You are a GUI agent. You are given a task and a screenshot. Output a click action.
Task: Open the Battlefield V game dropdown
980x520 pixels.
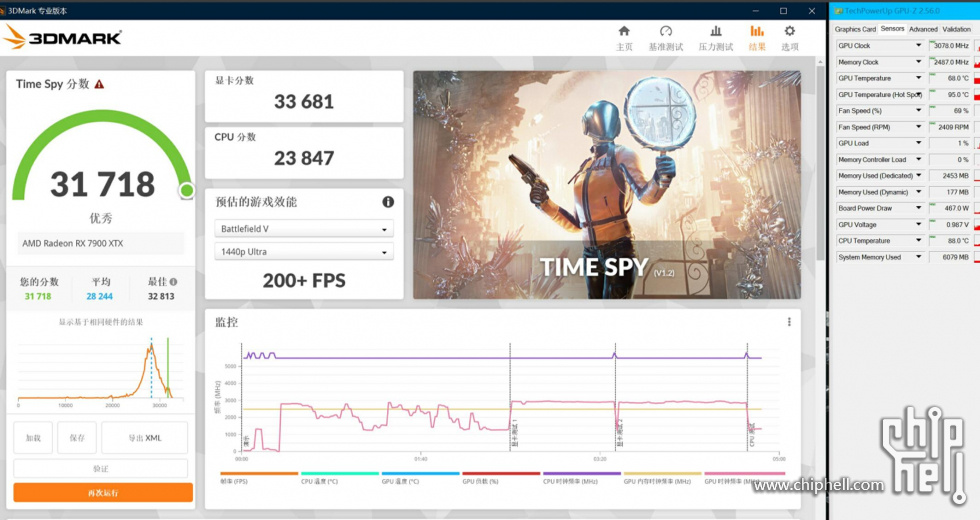304,229
